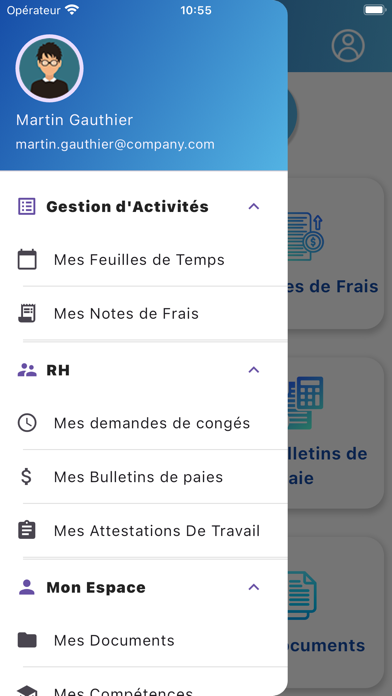Tap the clock icon for demandes de congés
Screen dimensions: 392x696
(x=27, y=423)
